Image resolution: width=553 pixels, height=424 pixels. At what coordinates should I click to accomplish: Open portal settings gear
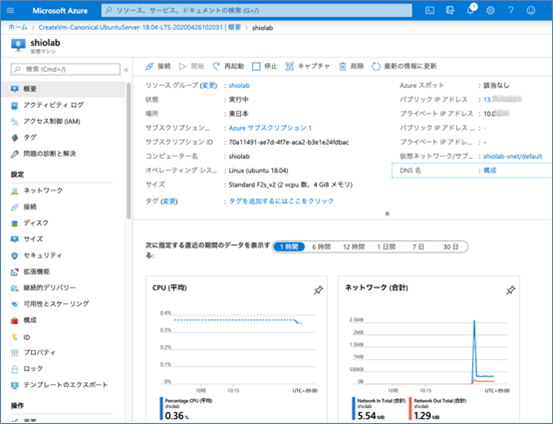pos(490,11)
